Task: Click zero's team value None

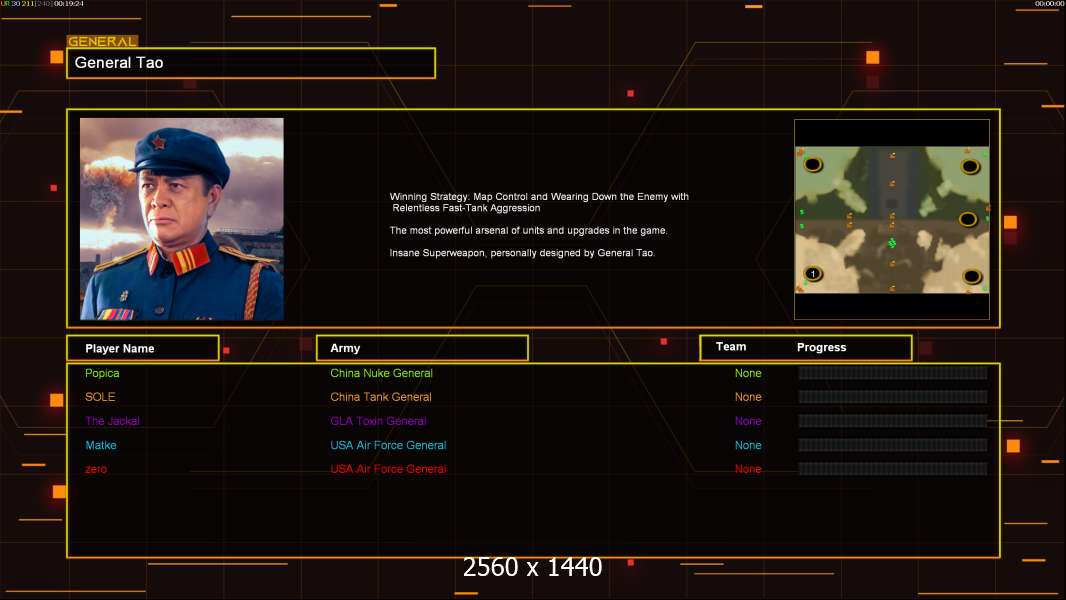Action: 748,469
